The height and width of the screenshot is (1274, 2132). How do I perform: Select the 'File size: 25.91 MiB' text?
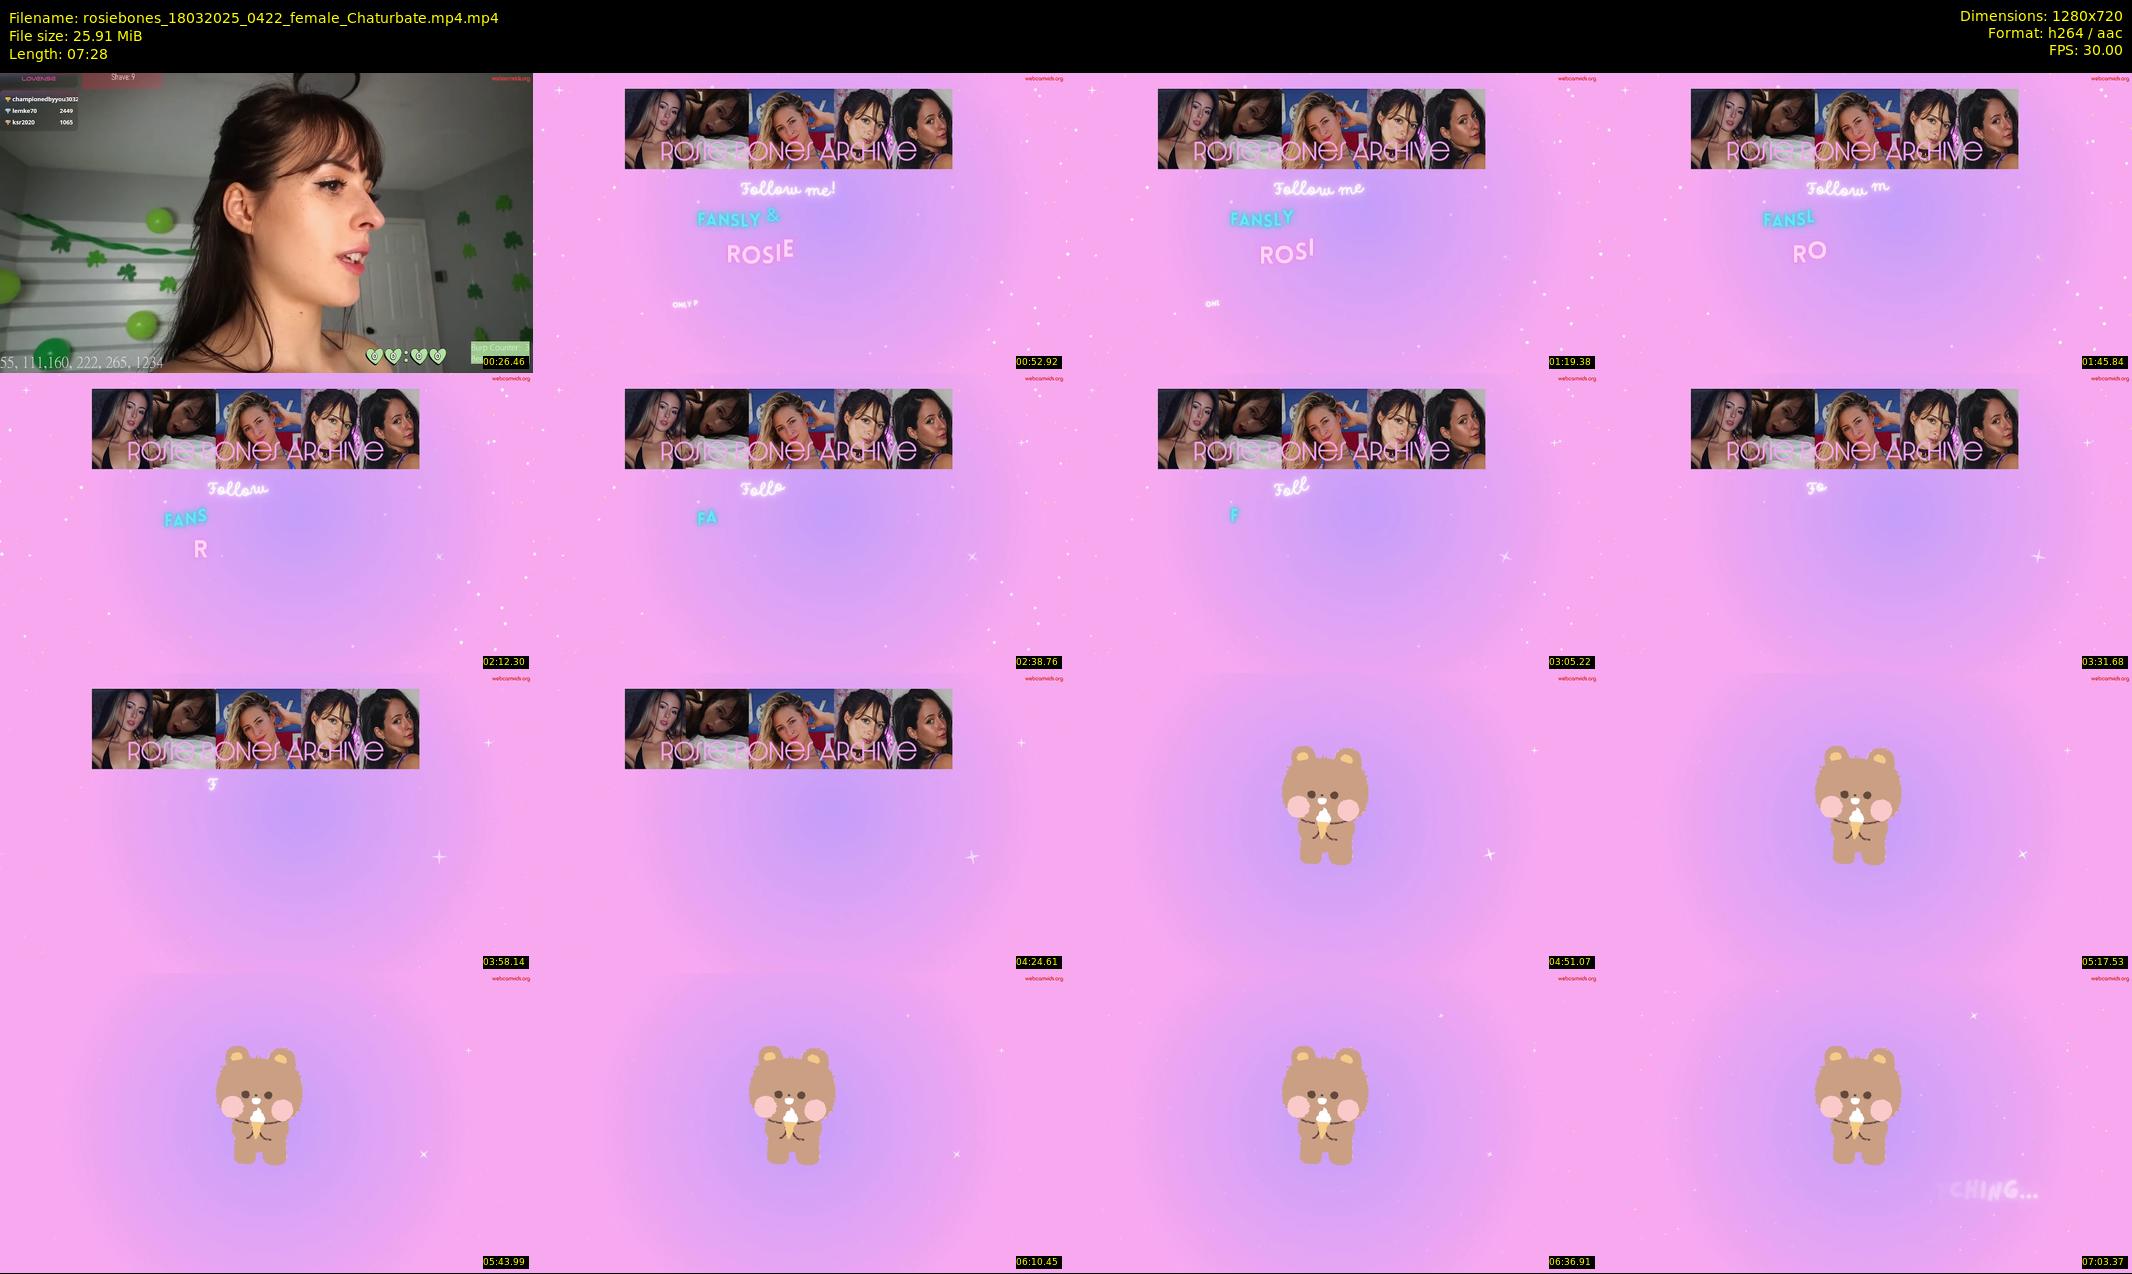(76, 36)
